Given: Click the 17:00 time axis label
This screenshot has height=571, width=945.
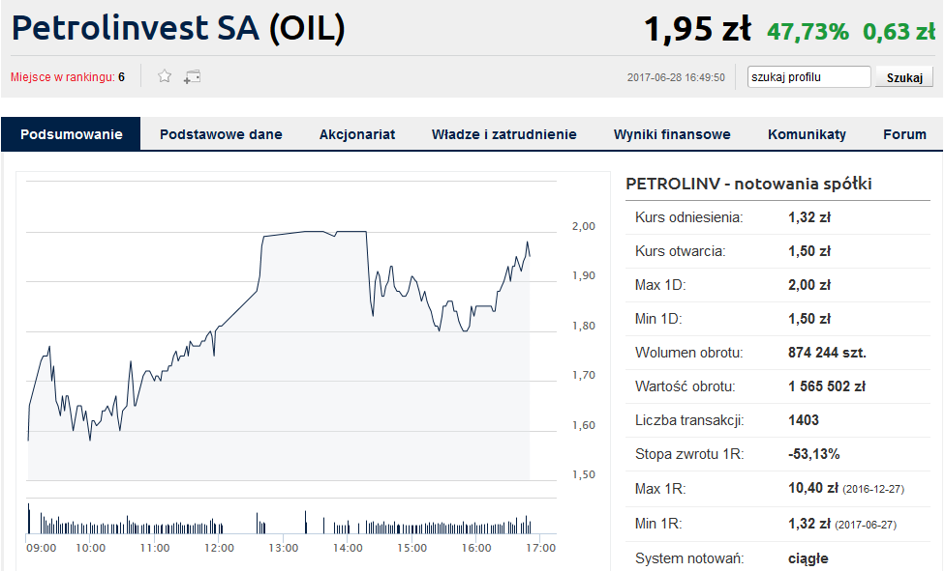Looking at the screenshot, I should 541,548.
